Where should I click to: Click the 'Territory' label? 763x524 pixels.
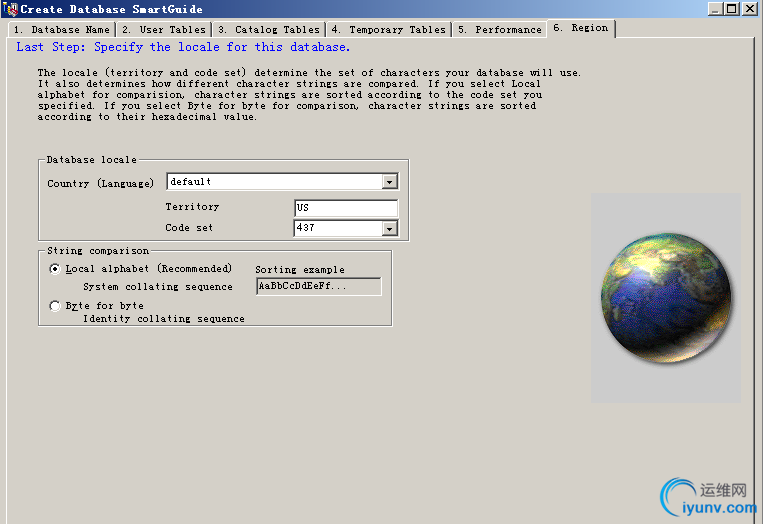pos(192,207)
